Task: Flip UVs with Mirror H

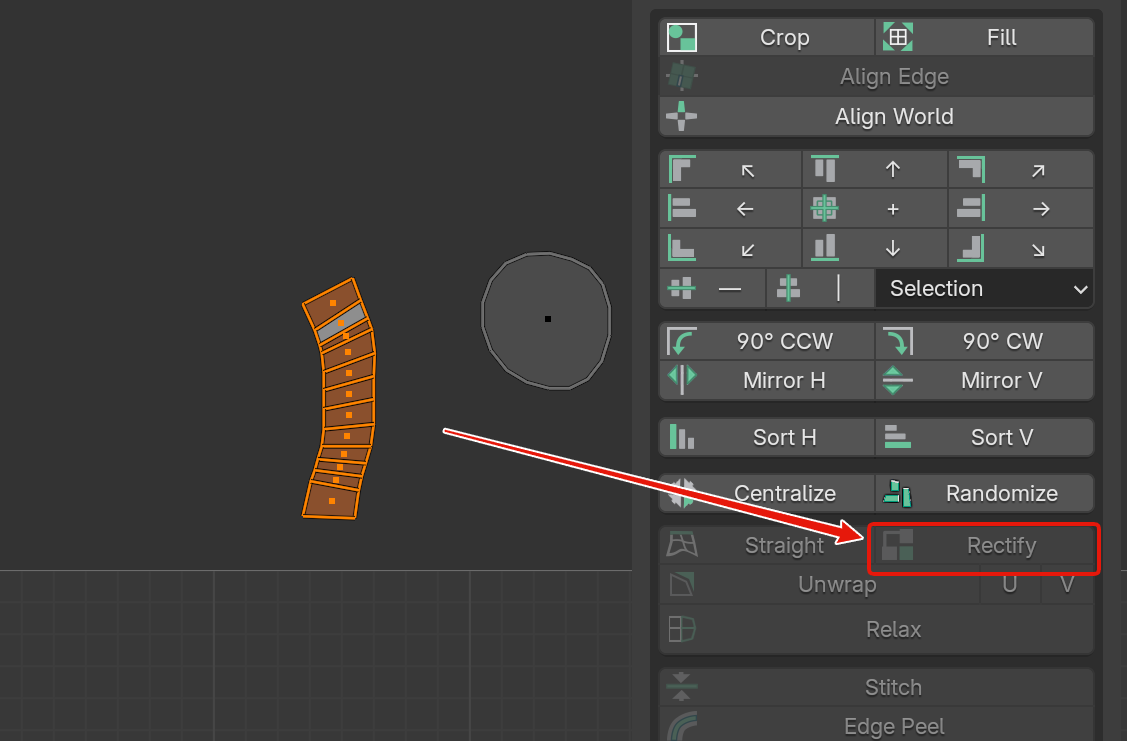Action: click(x=767, y=381)
